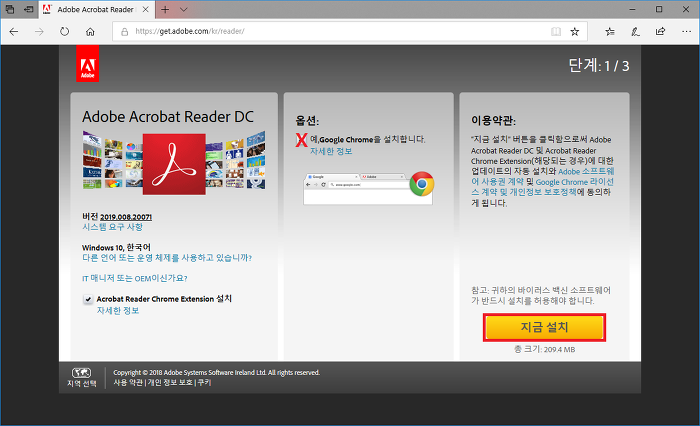This screenshot has height=426, width=700.
Task: Minimize the browser window
Action: click(x=632, y=9)
